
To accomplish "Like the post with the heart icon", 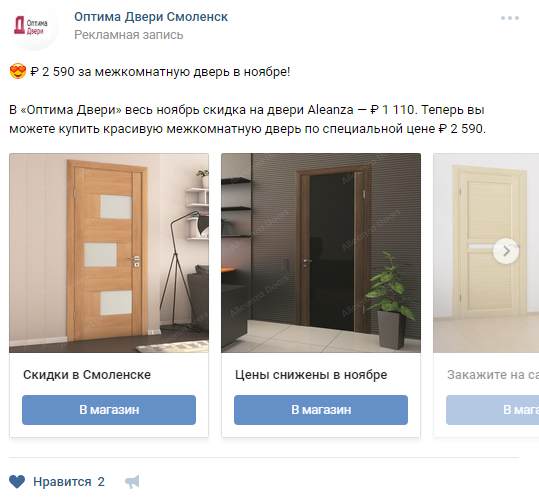I will (17, 482).
